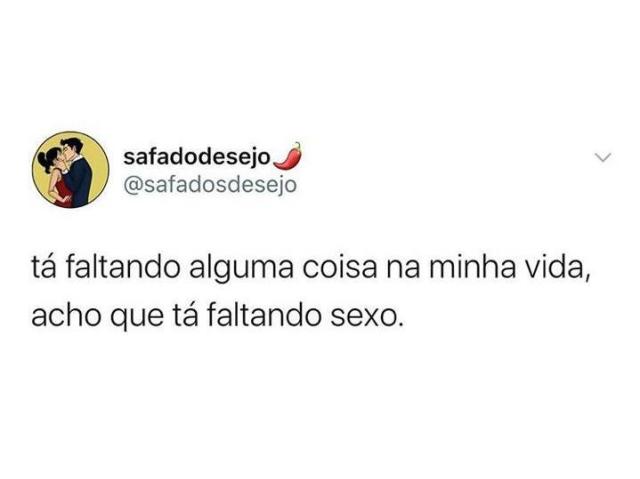Click the kissing couple profile avatar
The height and width of the screenshot is (479, 640).
coord(71,170)
